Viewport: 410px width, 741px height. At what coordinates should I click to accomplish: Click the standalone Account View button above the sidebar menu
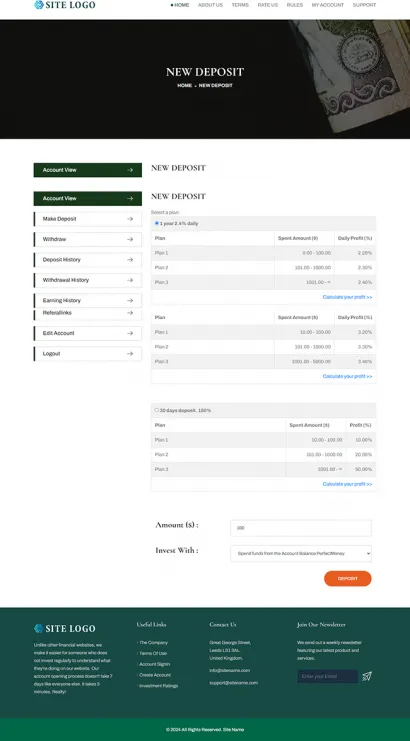87,170
